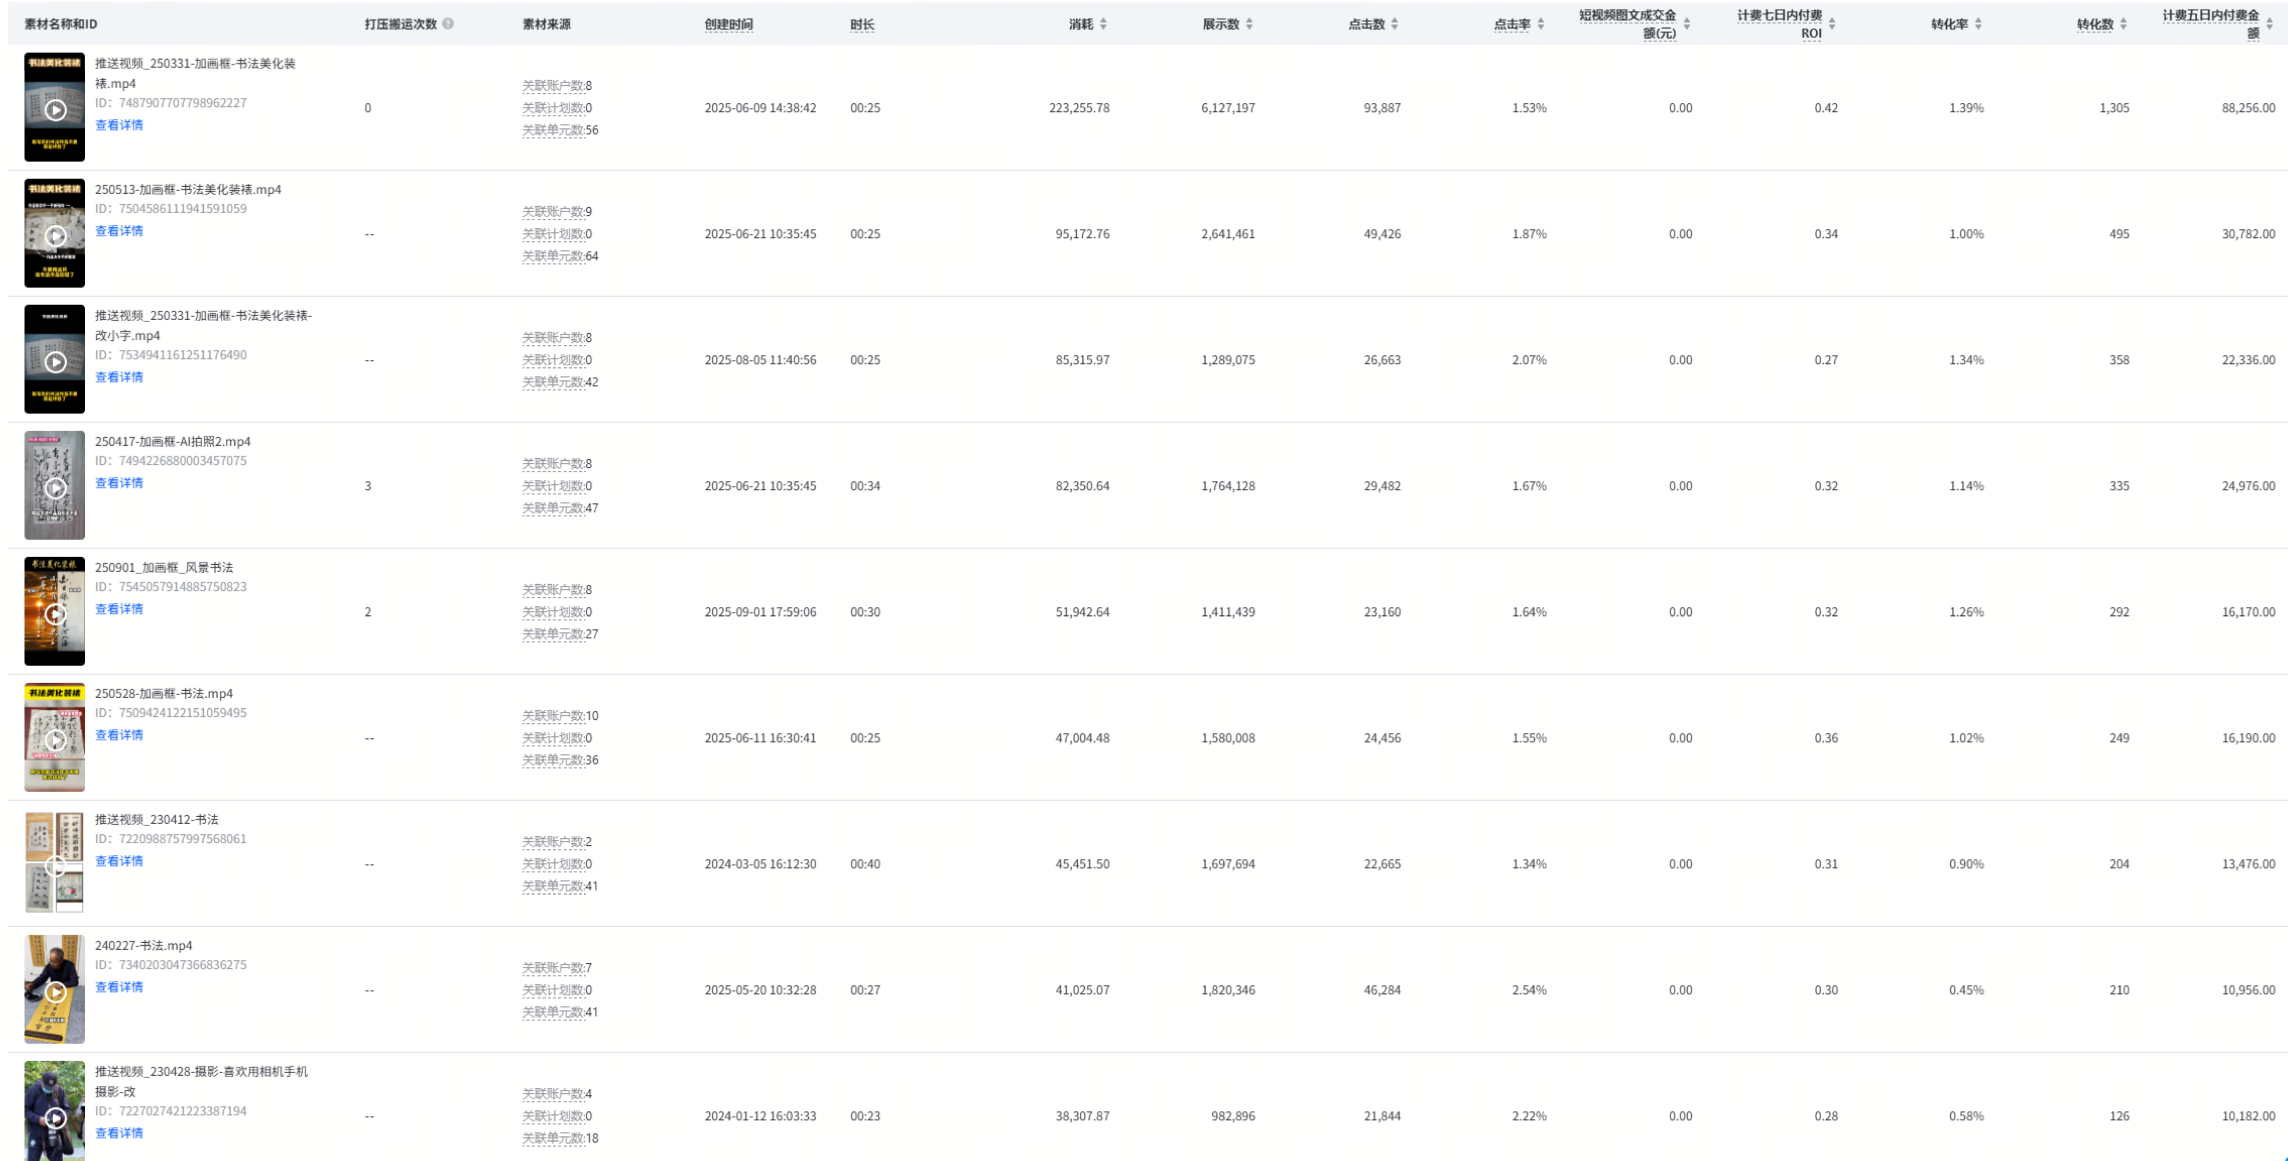Click 关联账户数:7 label
This screenshot has height=1161, width=2288.
click(557, 968)
